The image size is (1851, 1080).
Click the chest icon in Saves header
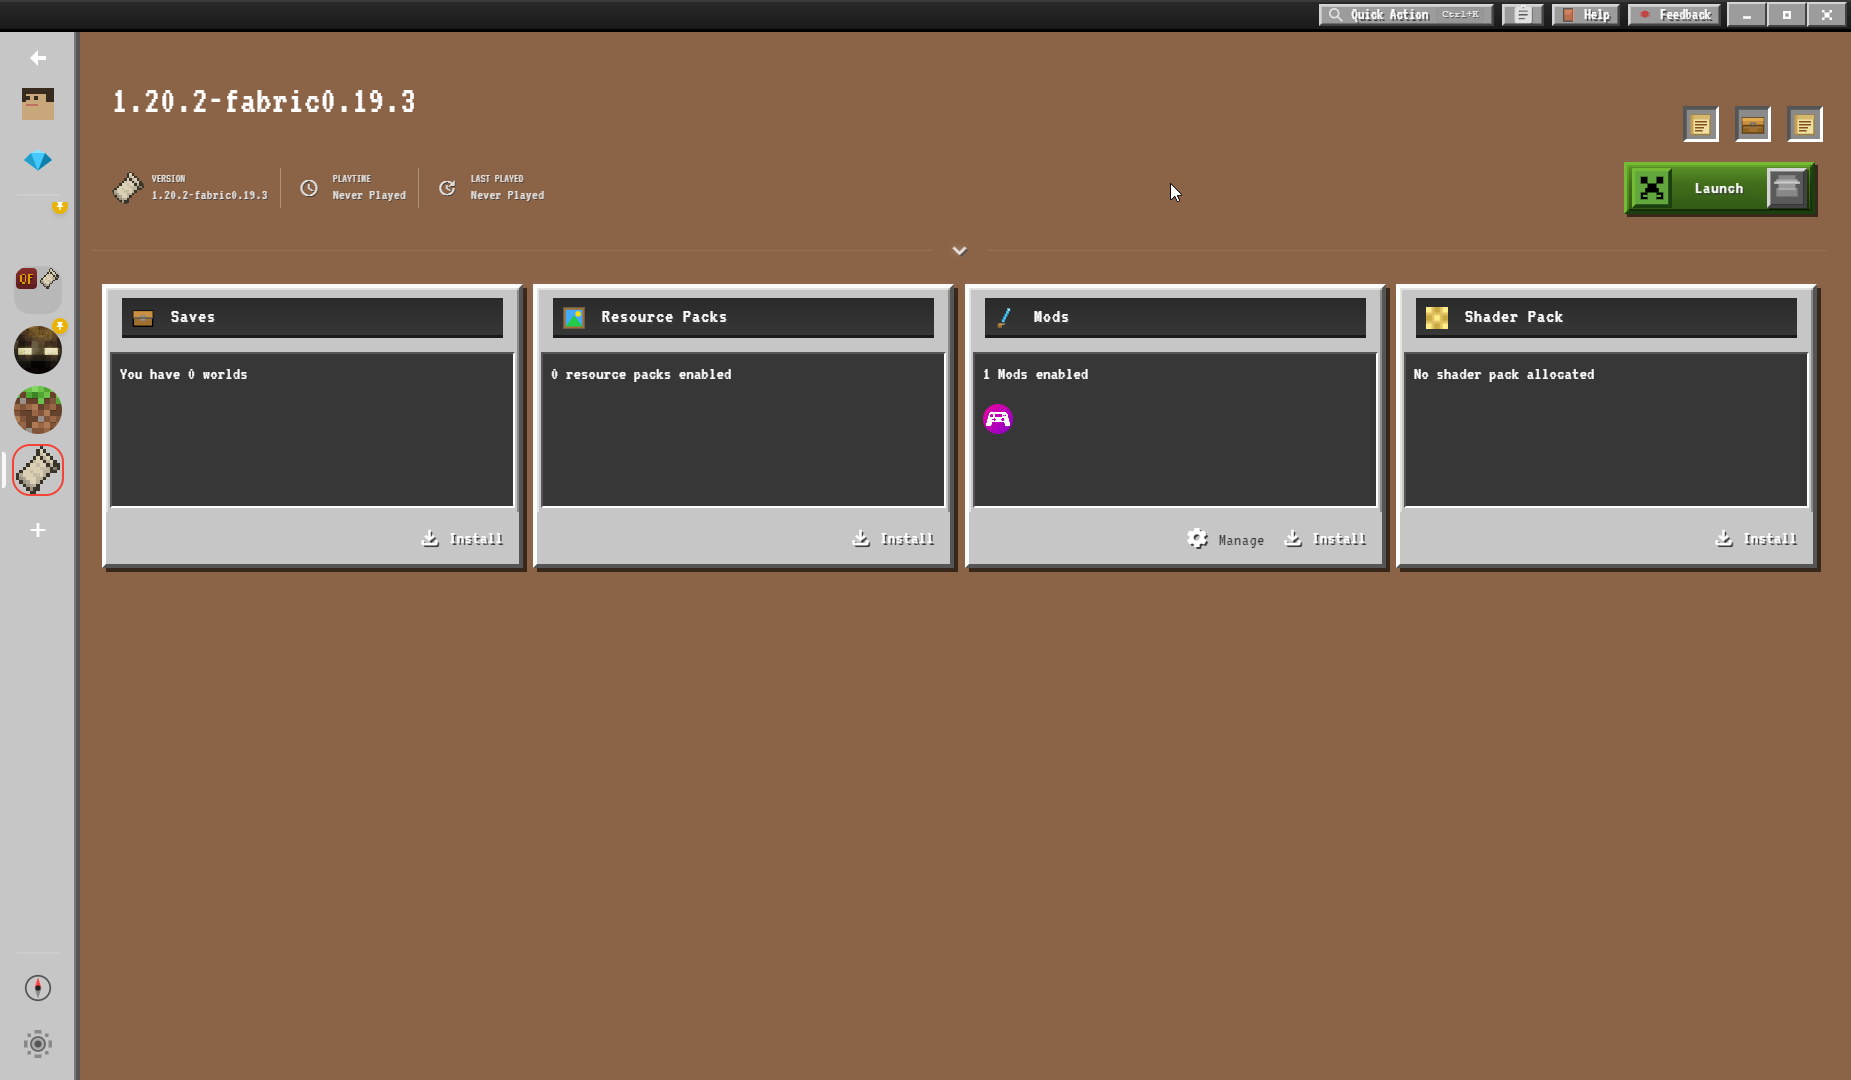point(143,318)
